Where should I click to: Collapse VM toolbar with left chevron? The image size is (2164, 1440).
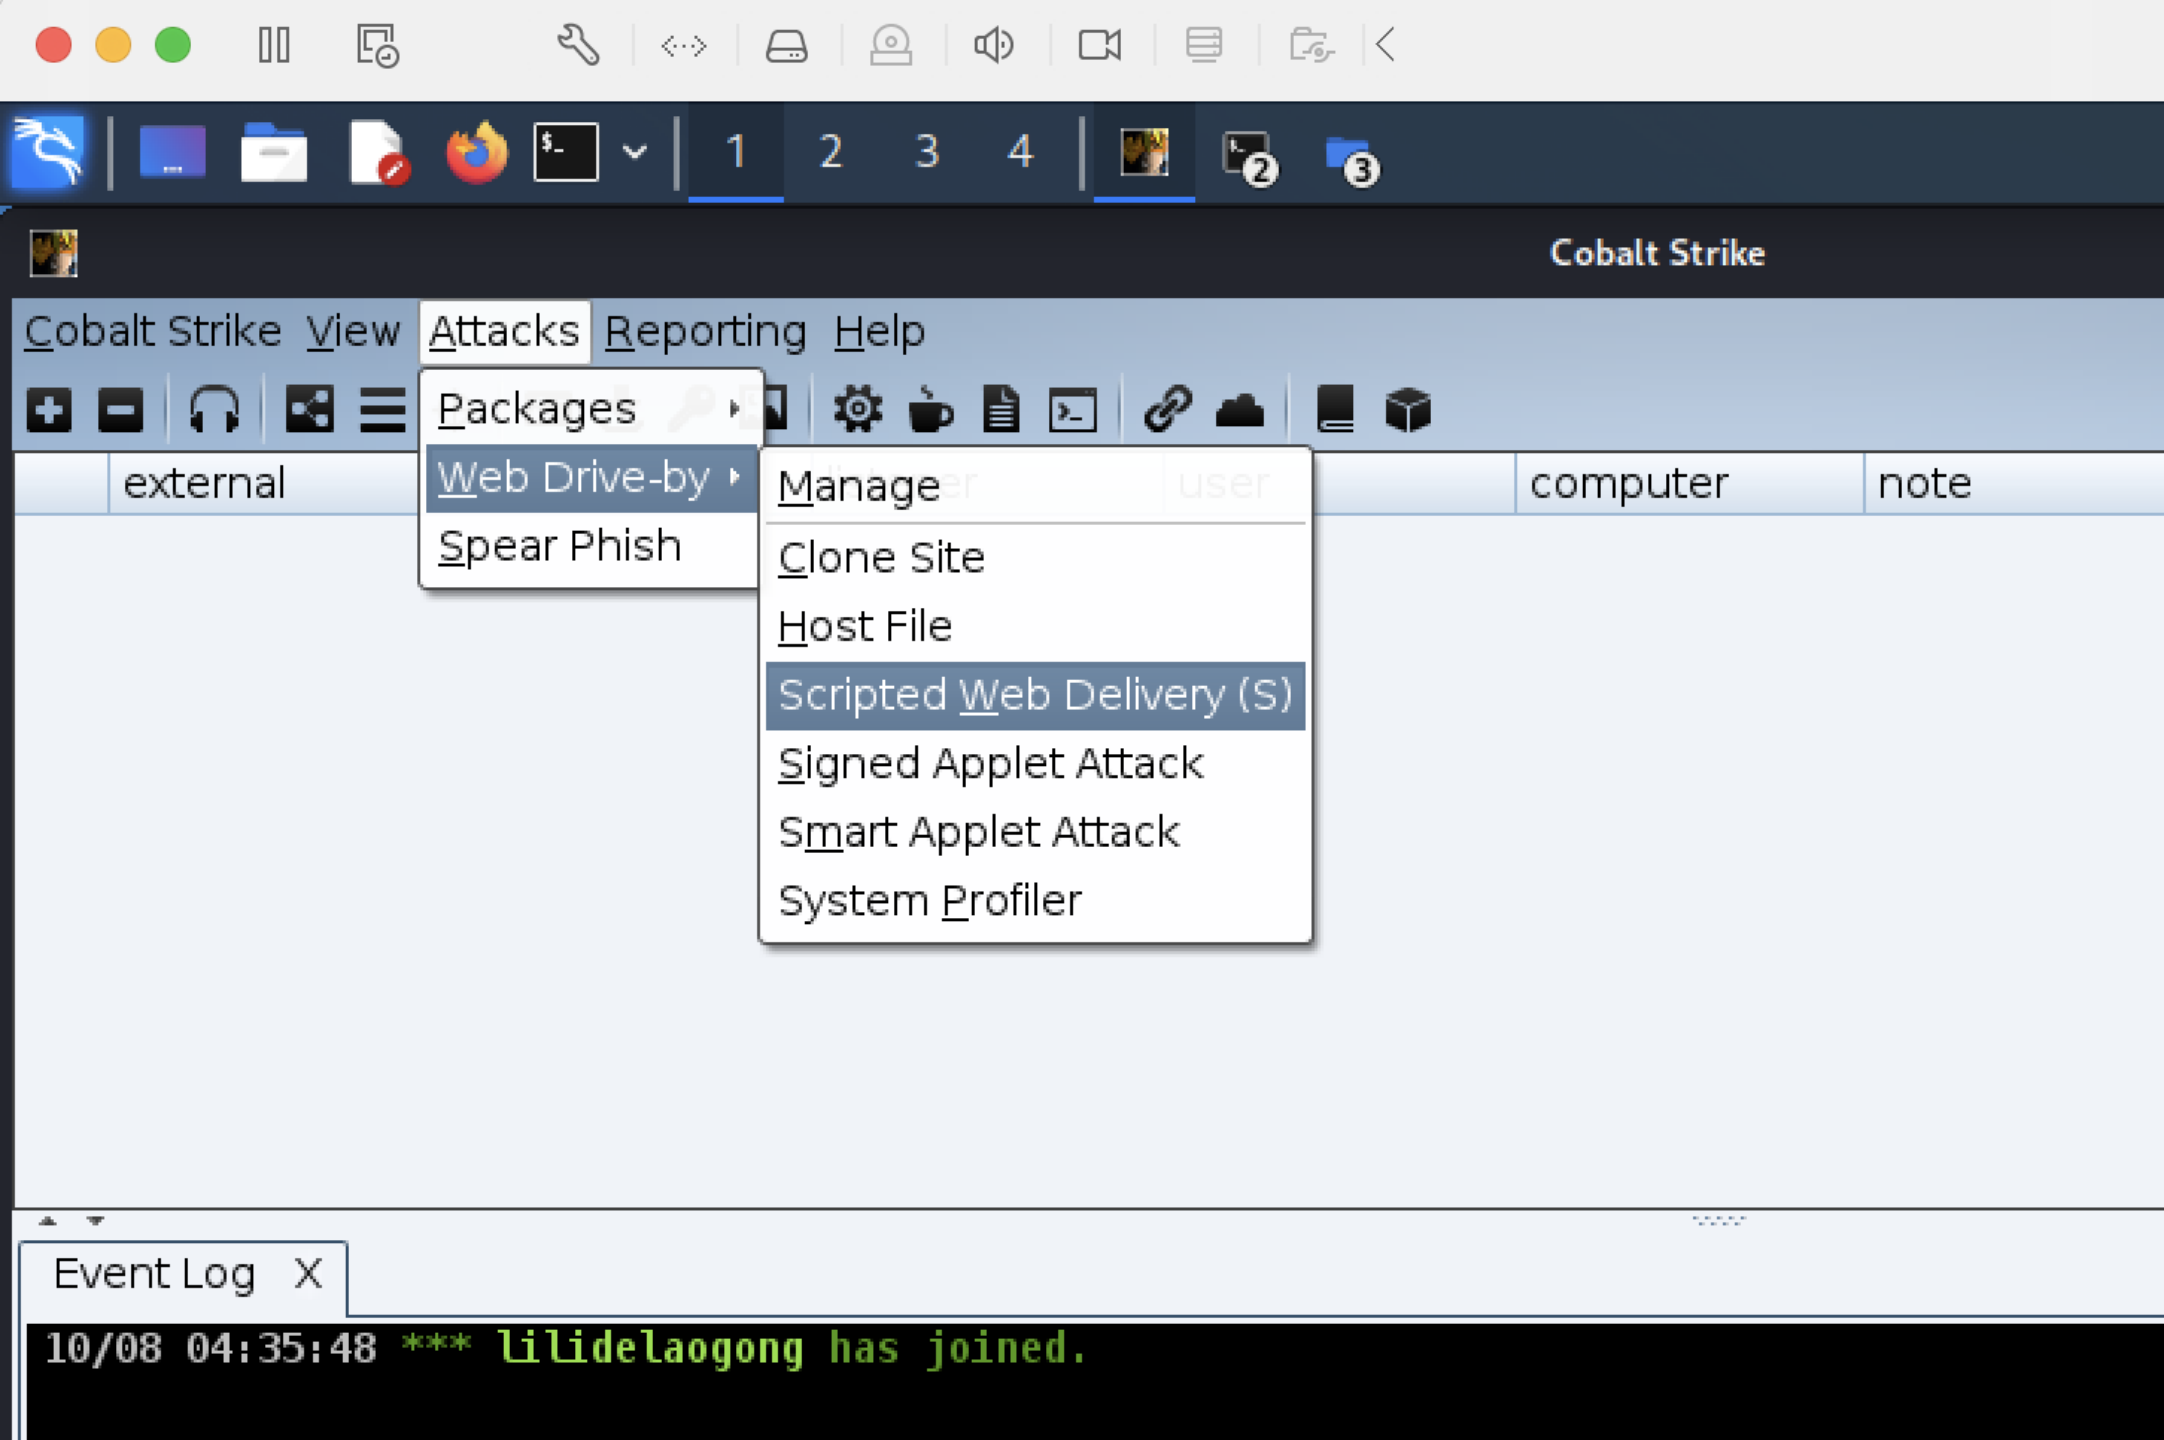(1385, 45)
